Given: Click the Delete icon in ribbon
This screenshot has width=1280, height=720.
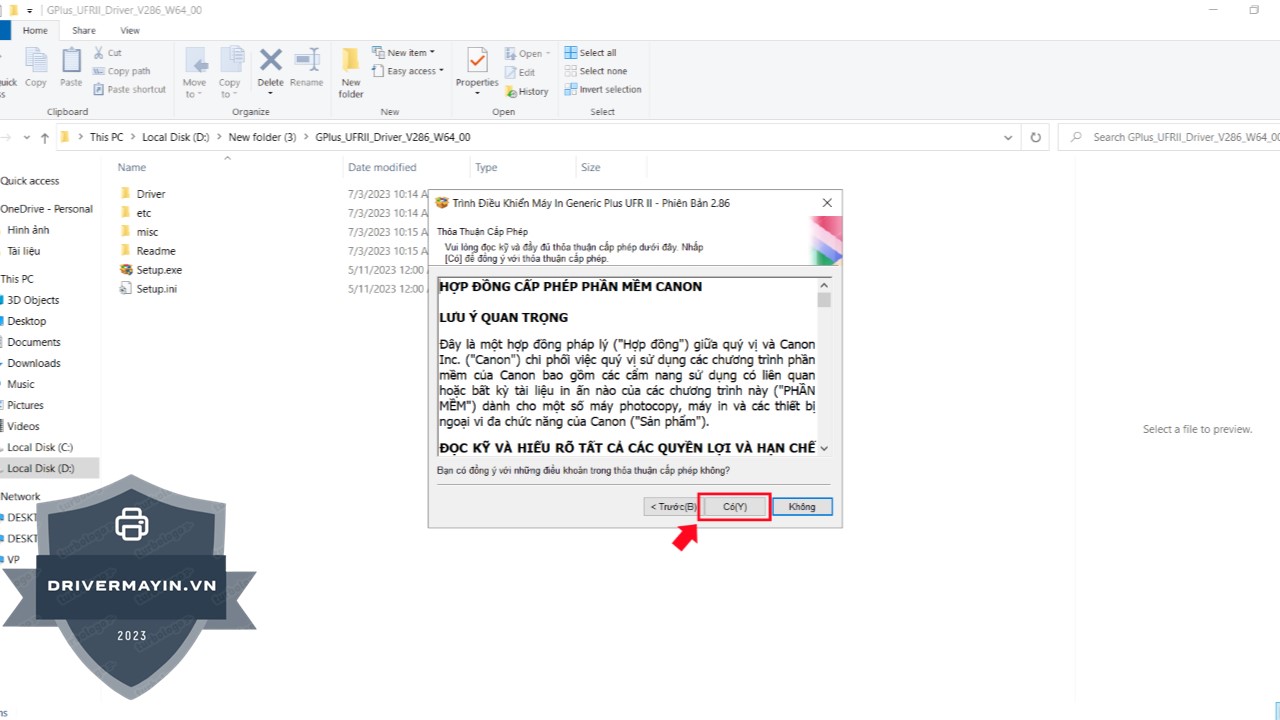Looking at the screenshot, I should [x=270, y=68].
